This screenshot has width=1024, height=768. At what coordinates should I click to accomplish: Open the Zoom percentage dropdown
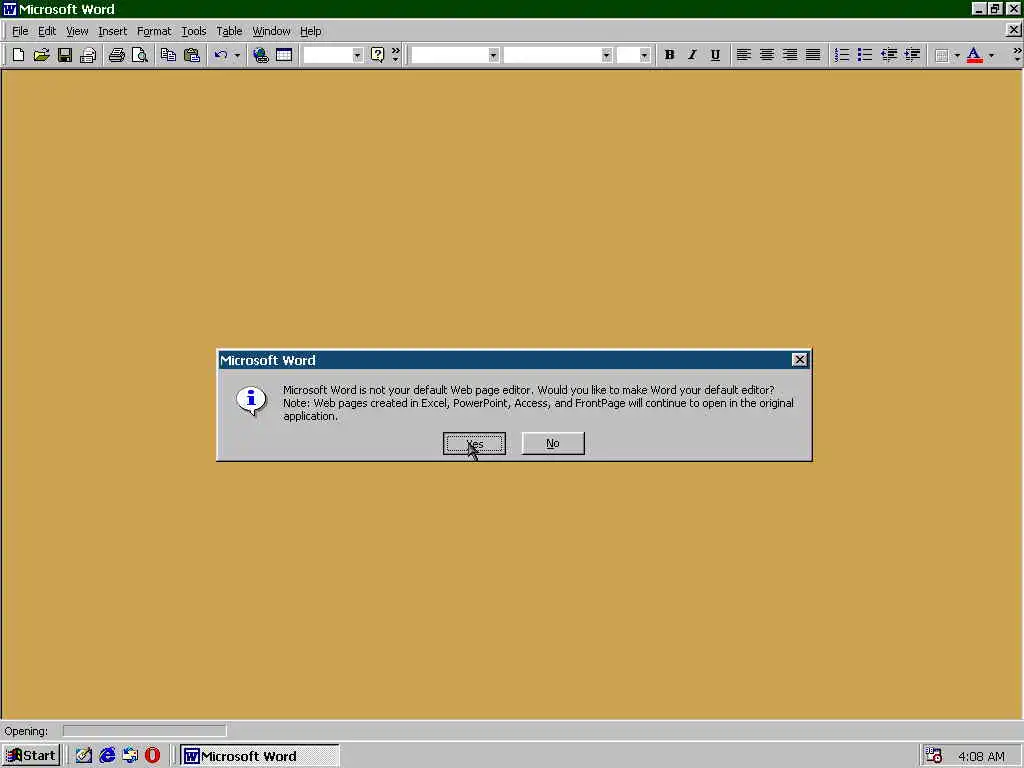[357, 56]
